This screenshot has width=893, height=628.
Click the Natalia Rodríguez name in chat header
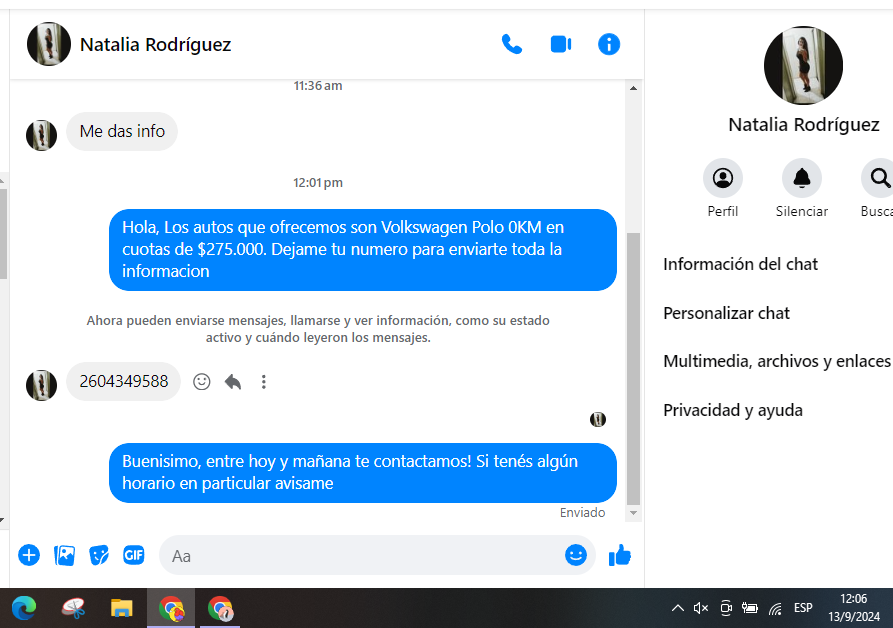click(x=155, y=44)
